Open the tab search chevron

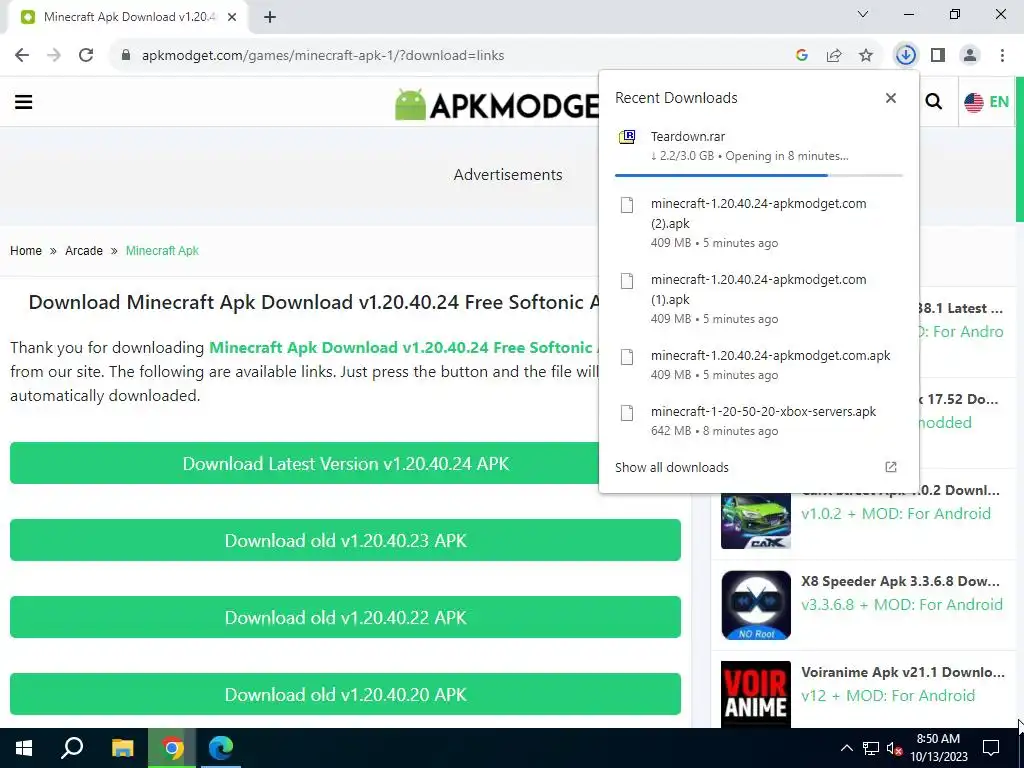click(863, 14)
